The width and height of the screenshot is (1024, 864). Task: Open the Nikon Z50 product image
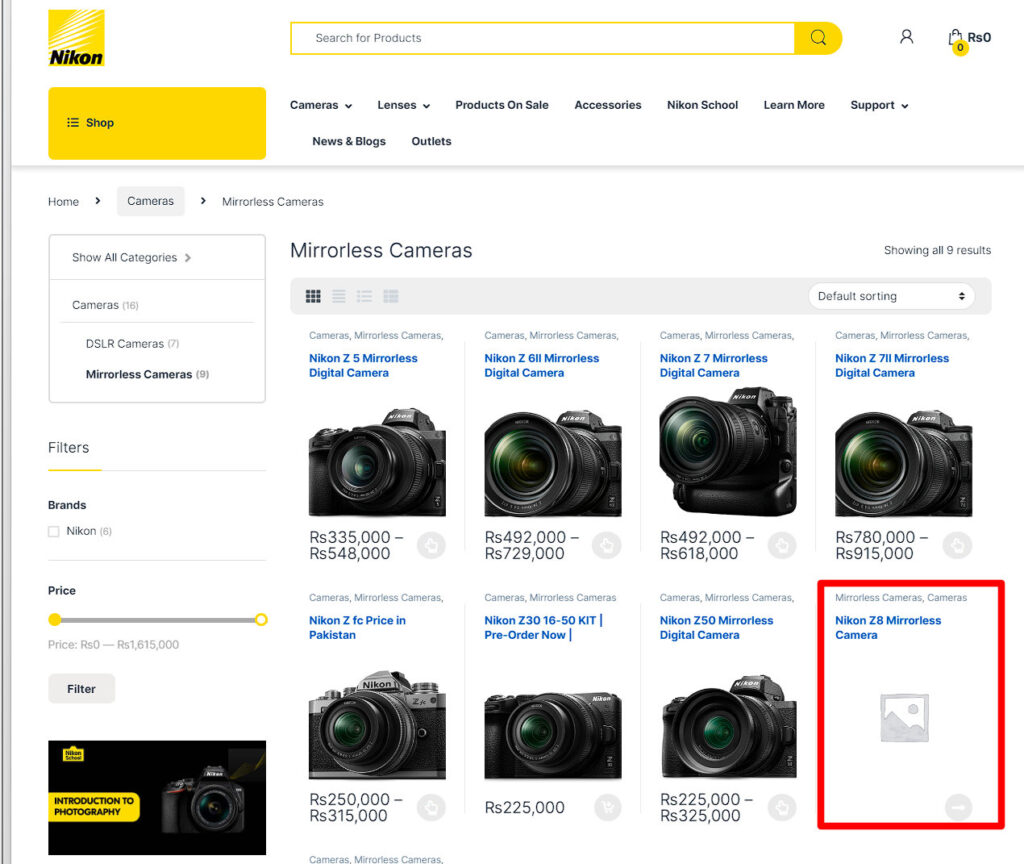tap(728, 726)
